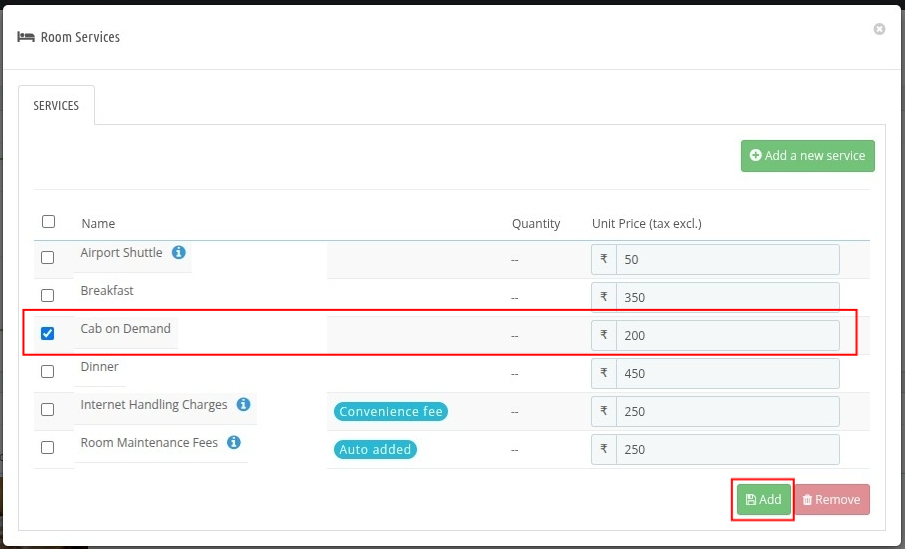Click the Unit Price (tax excl.) header
Image resolution: width=905 pixels, height=549 pixels.
tap(646, 223)
